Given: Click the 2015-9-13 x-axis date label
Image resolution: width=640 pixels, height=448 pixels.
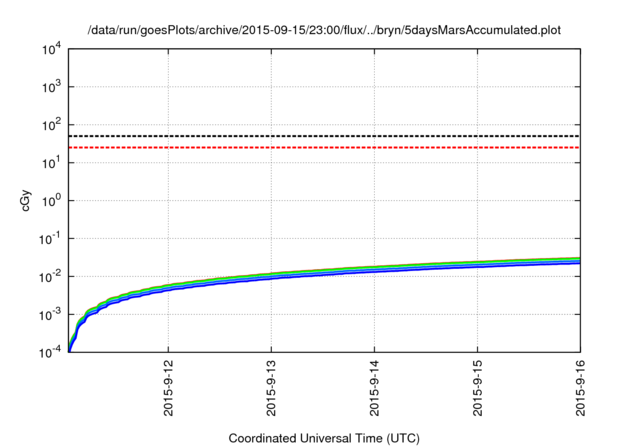Looking at the screenshot, I should (x=271, y=388).
